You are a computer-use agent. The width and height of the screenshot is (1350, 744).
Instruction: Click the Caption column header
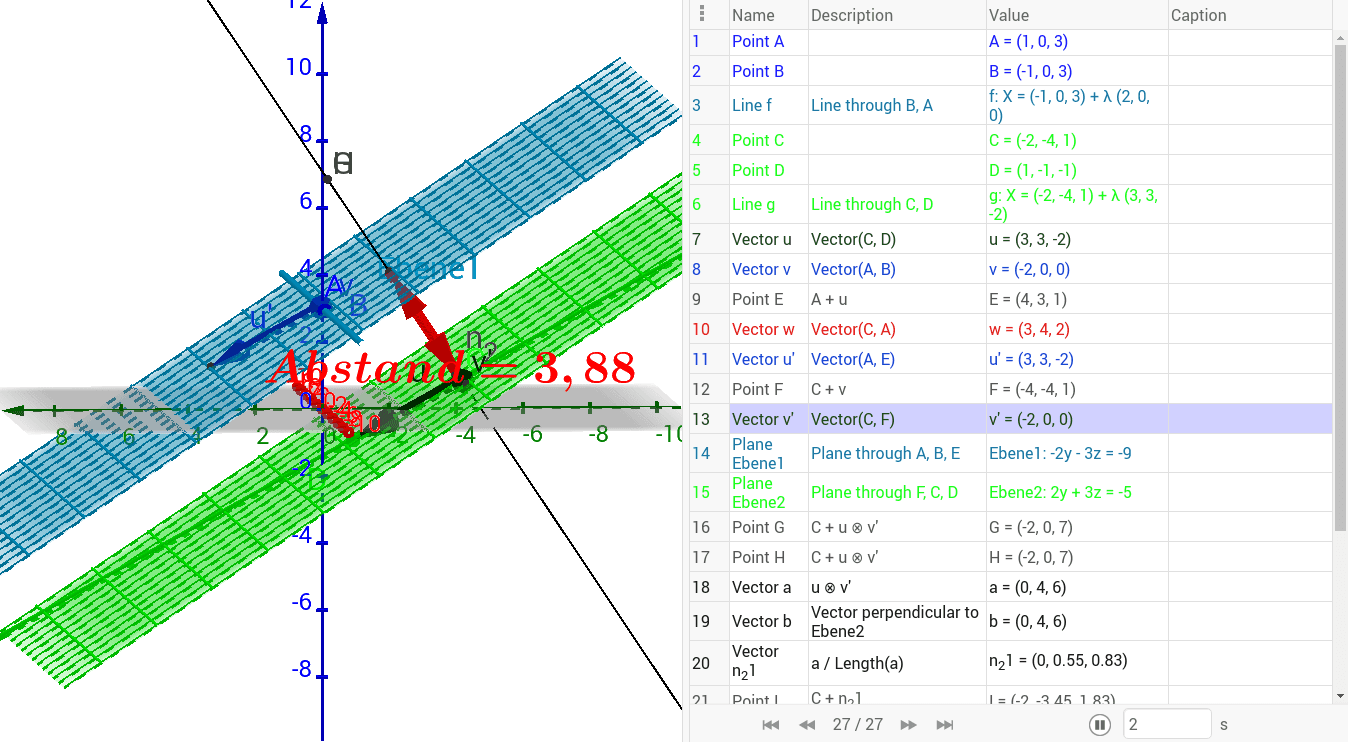pos(1198,15)
